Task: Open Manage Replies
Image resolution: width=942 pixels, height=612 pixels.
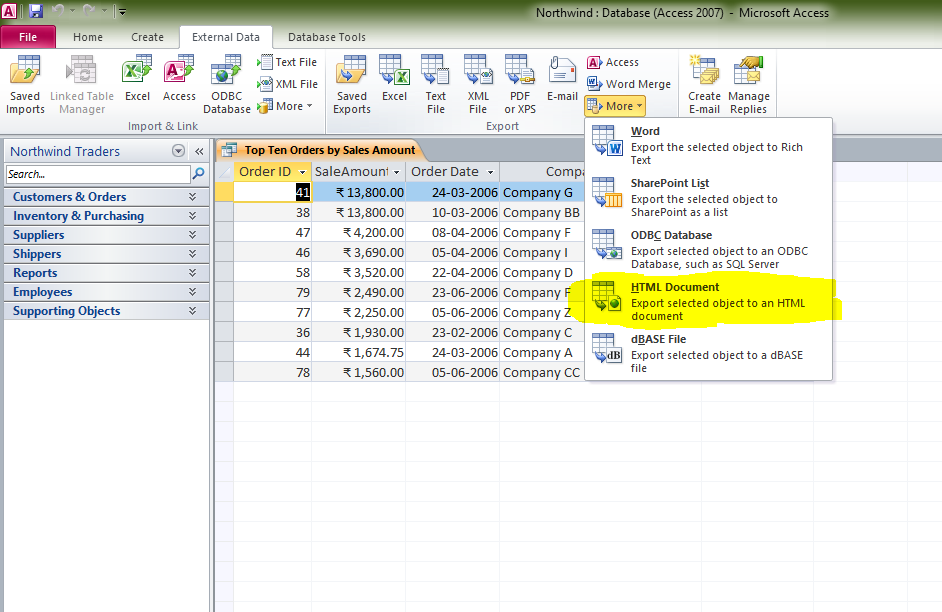Action: click(x=749, y=84)
